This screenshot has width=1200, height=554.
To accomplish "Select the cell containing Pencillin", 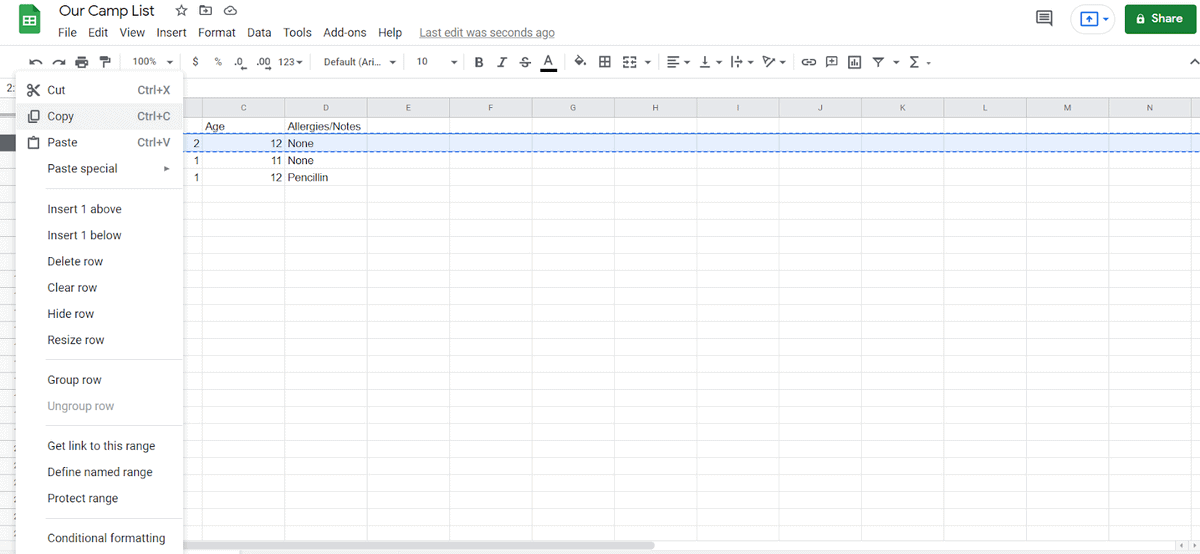I will 326,178.
